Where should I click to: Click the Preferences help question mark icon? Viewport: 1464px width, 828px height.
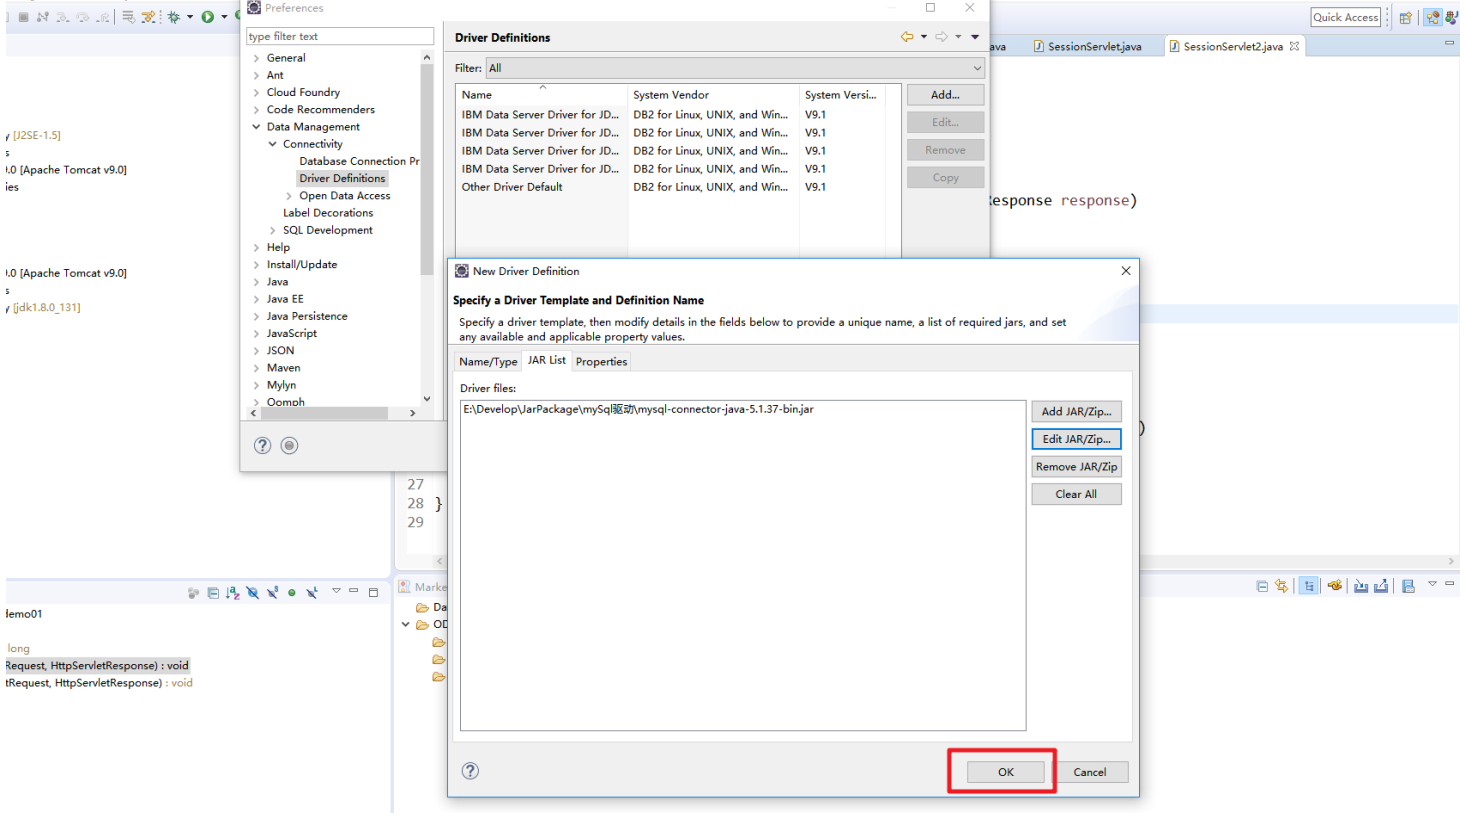(262, 446)
